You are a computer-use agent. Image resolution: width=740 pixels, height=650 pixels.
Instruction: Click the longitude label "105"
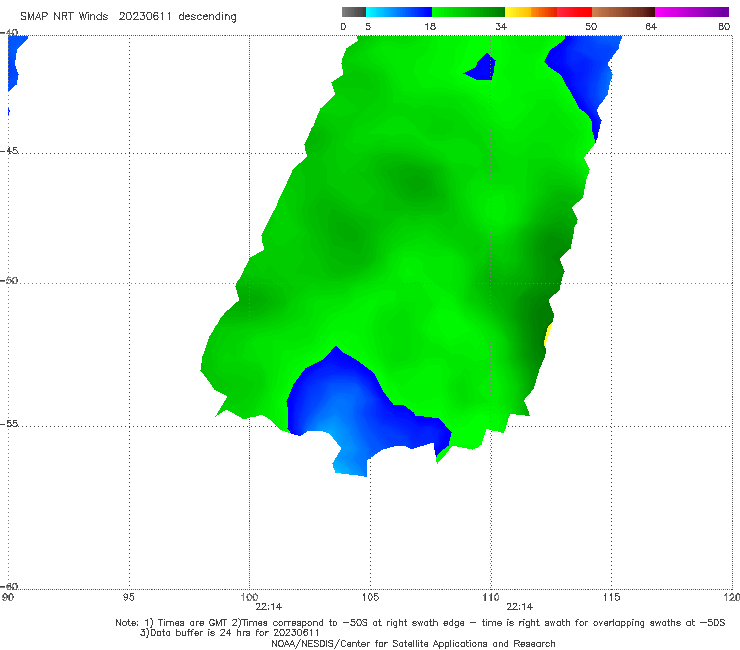(370, 597)
